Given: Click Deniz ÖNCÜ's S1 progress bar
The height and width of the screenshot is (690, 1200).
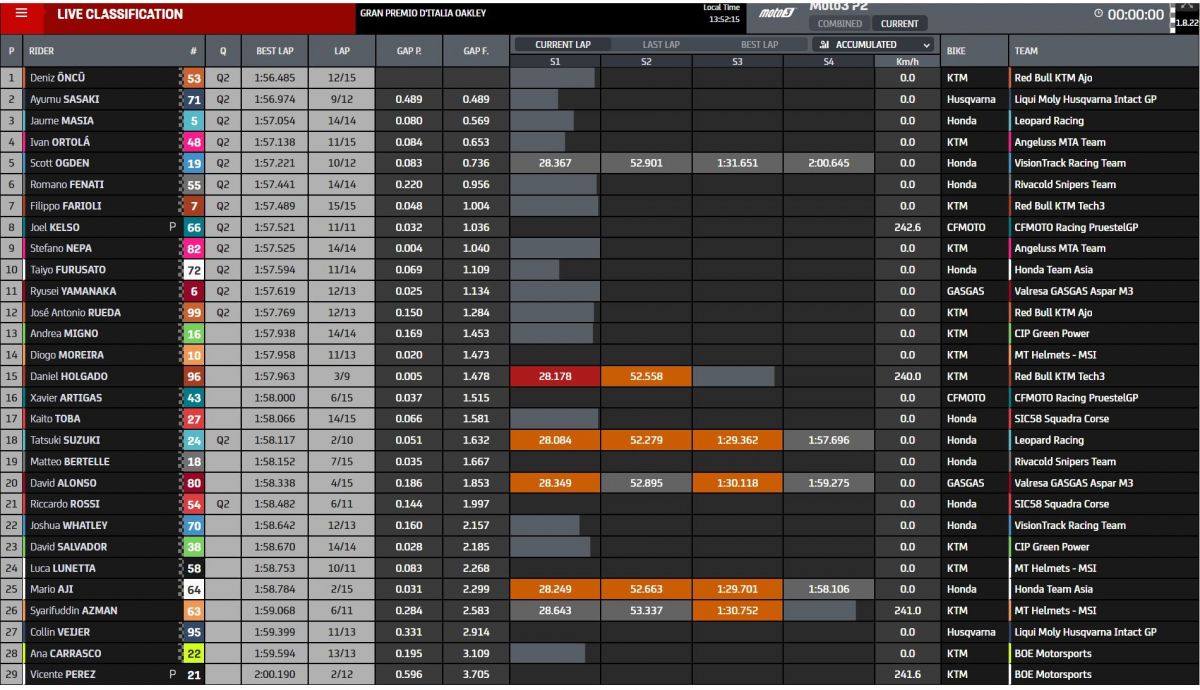Looking at the screenshot, I should coord(553,78).
